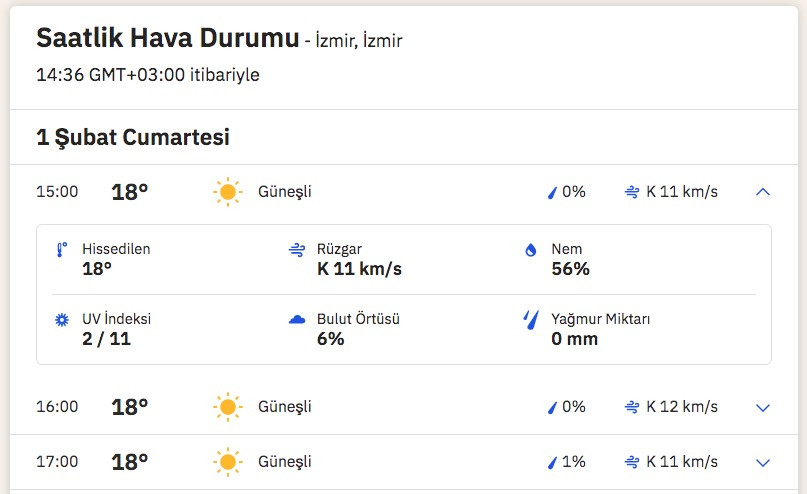The width and height of the screenshot is (807, 494).
Task: Click the rain icon beside Yağmur Miktarı
Action: [531, 320]
